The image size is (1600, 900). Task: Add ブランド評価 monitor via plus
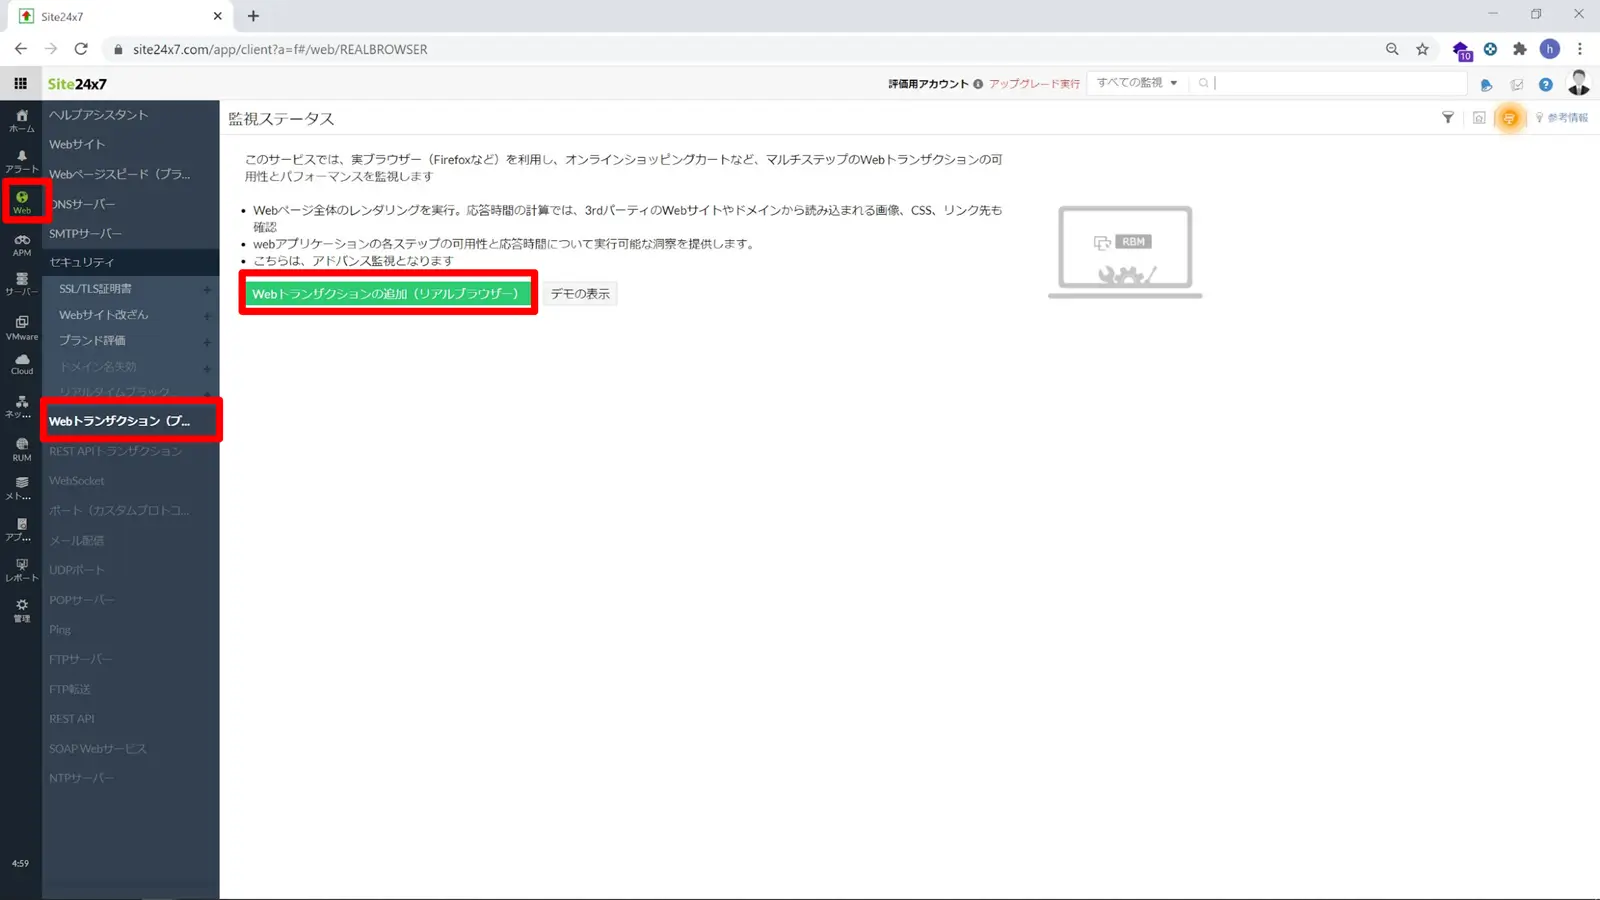[207, 341]
